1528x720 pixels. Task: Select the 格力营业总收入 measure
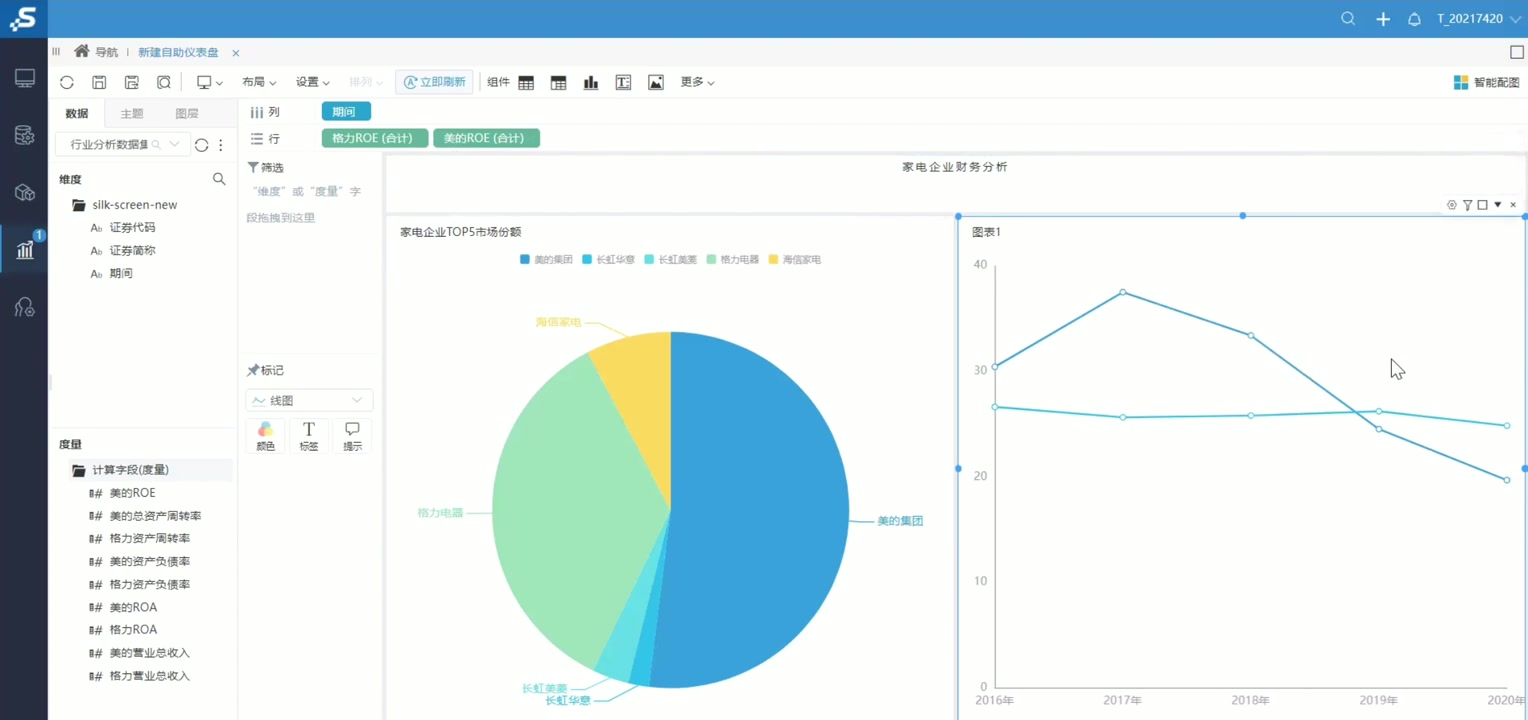(149, 676)
